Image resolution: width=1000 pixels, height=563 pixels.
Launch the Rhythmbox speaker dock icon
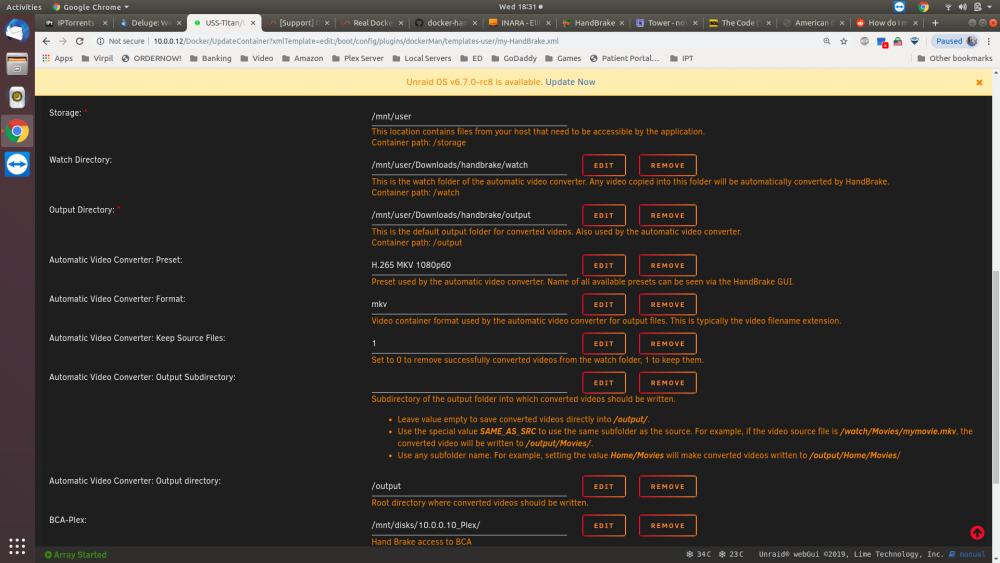tap(17, 98)
